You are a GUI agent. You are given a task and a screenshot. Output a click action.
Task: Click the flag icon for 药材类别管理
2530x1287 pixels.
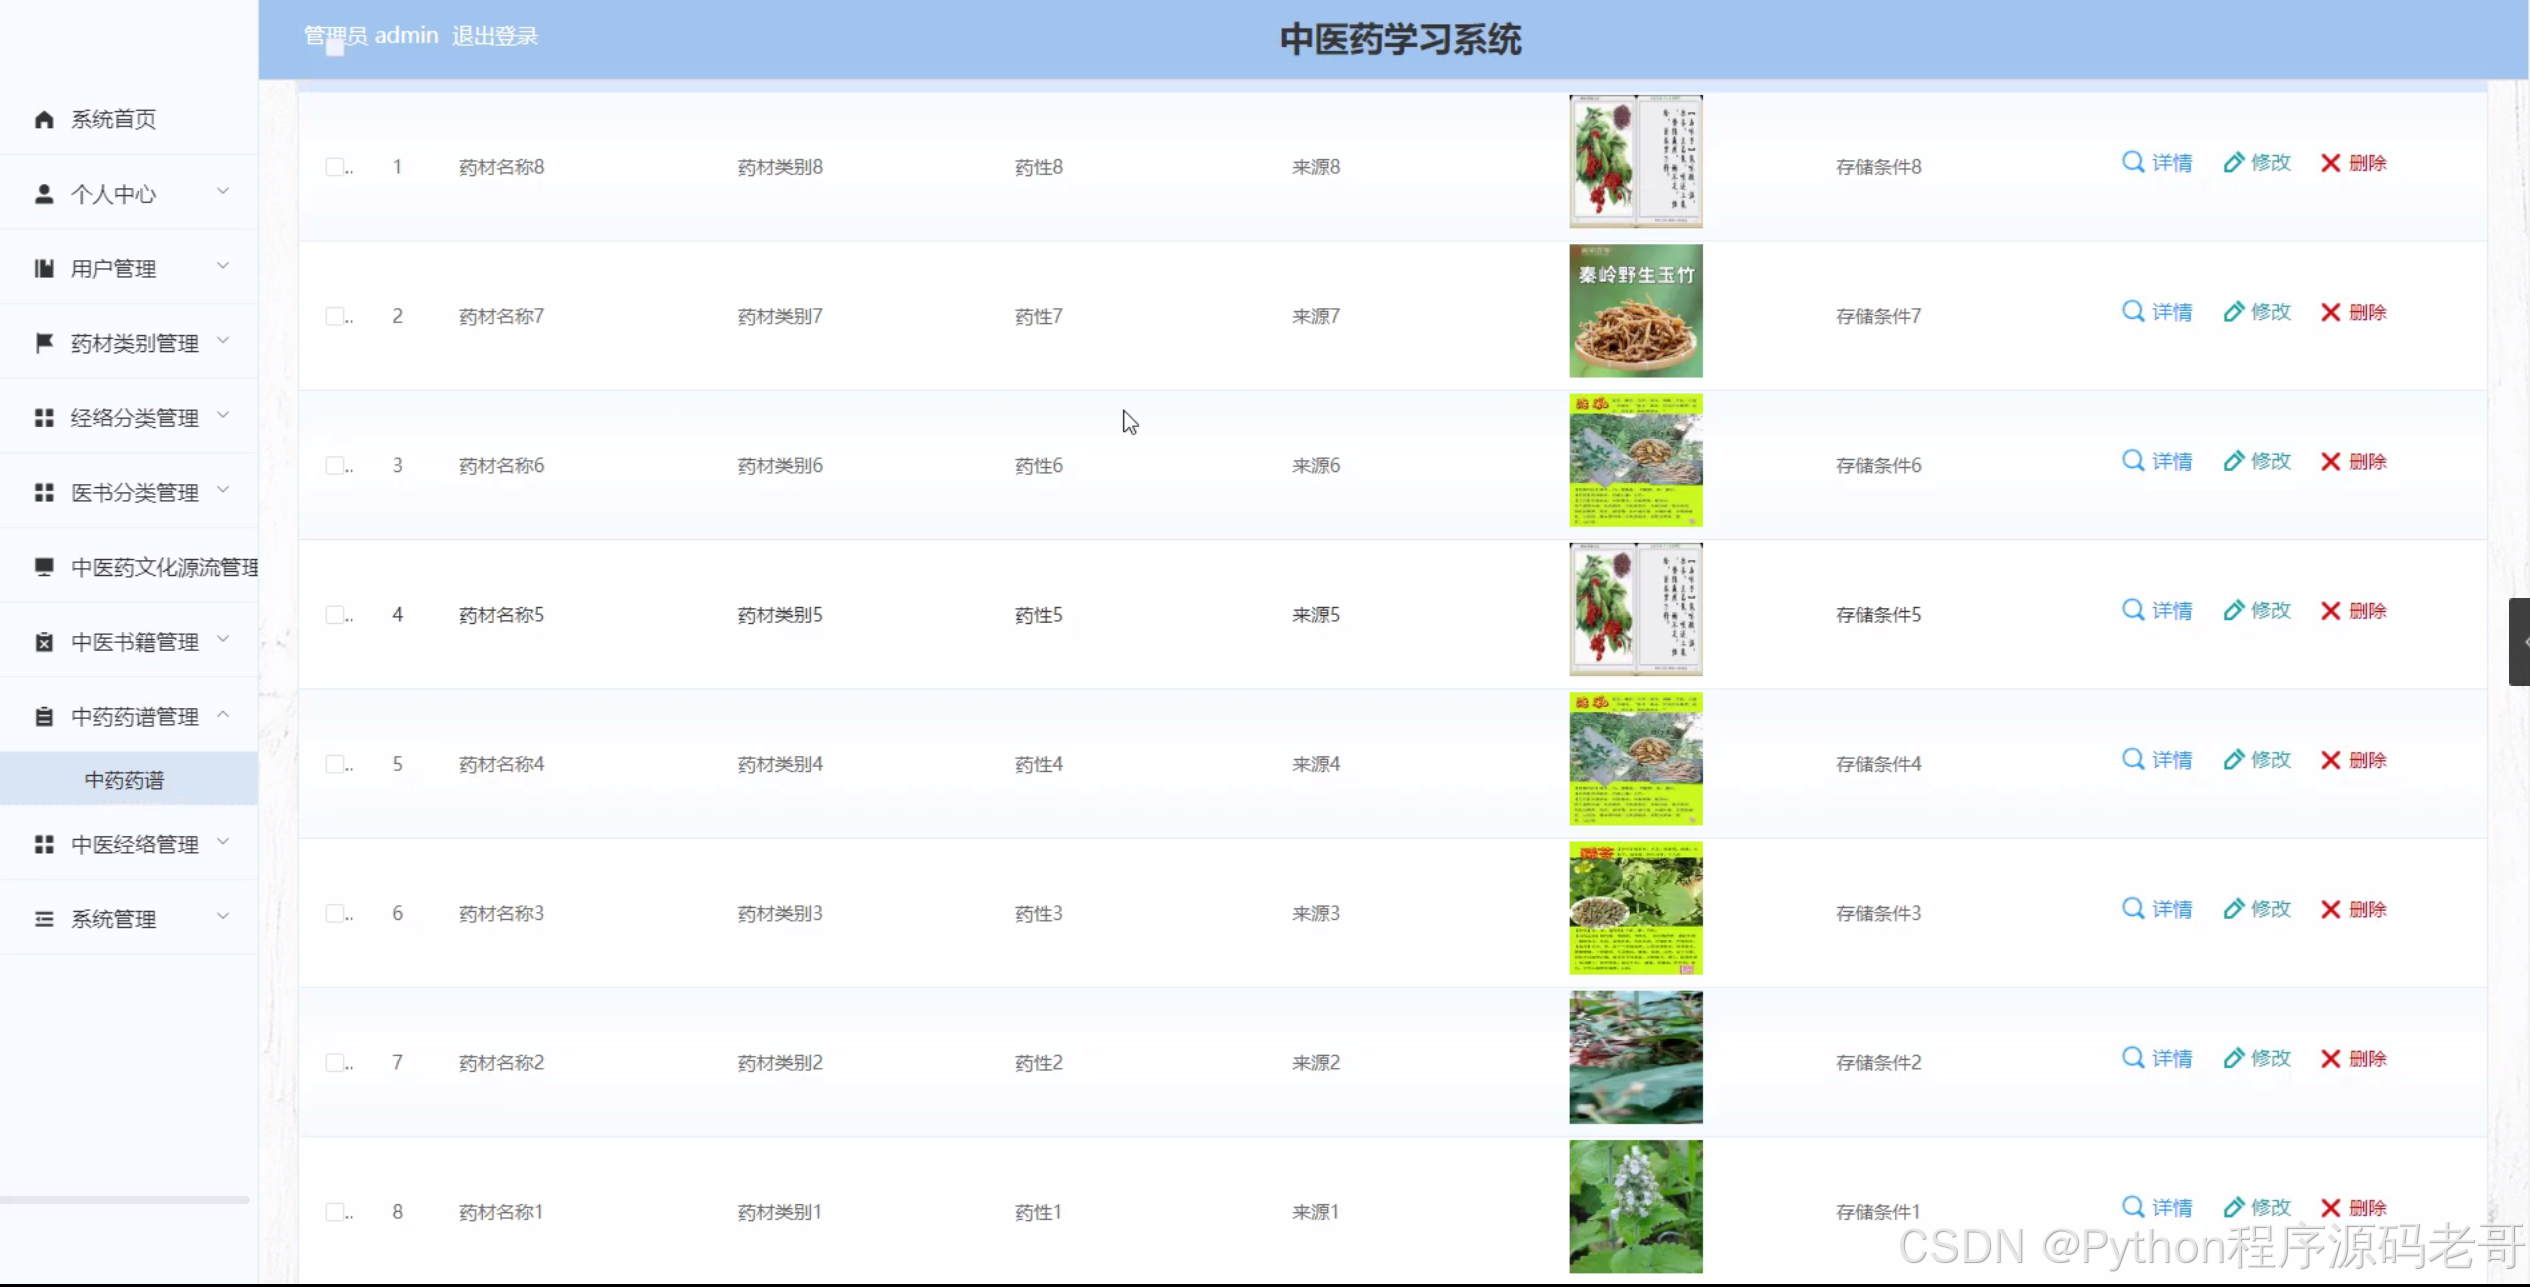click(x=44, y=343)
